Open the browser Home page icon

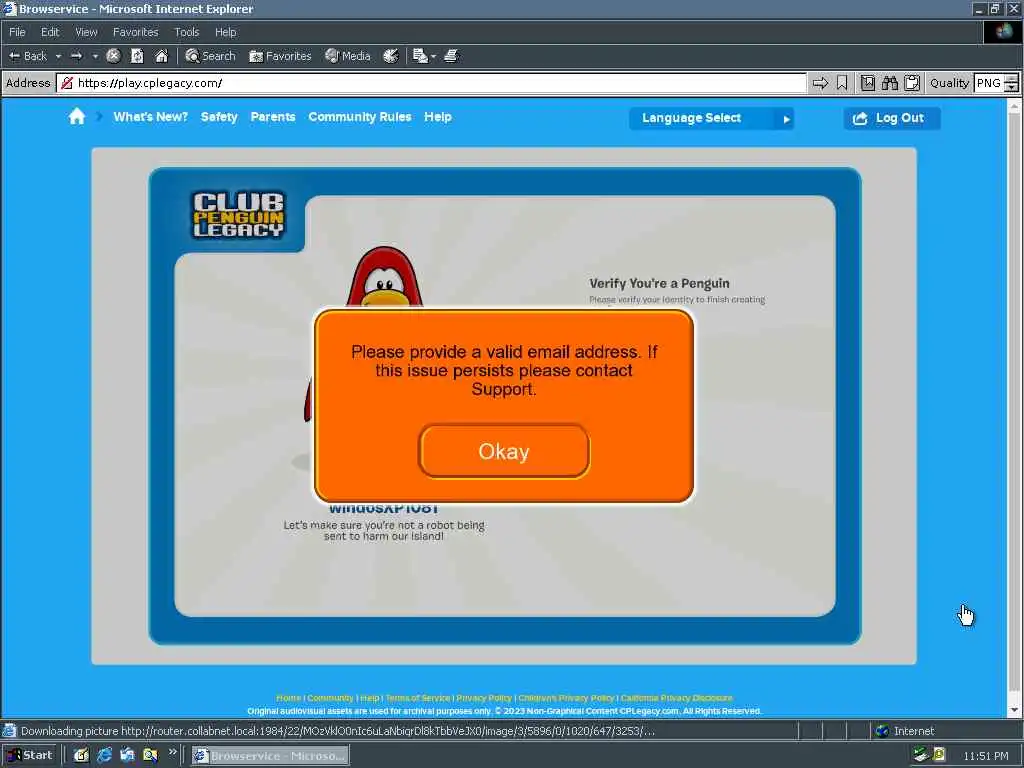[161, 56]
